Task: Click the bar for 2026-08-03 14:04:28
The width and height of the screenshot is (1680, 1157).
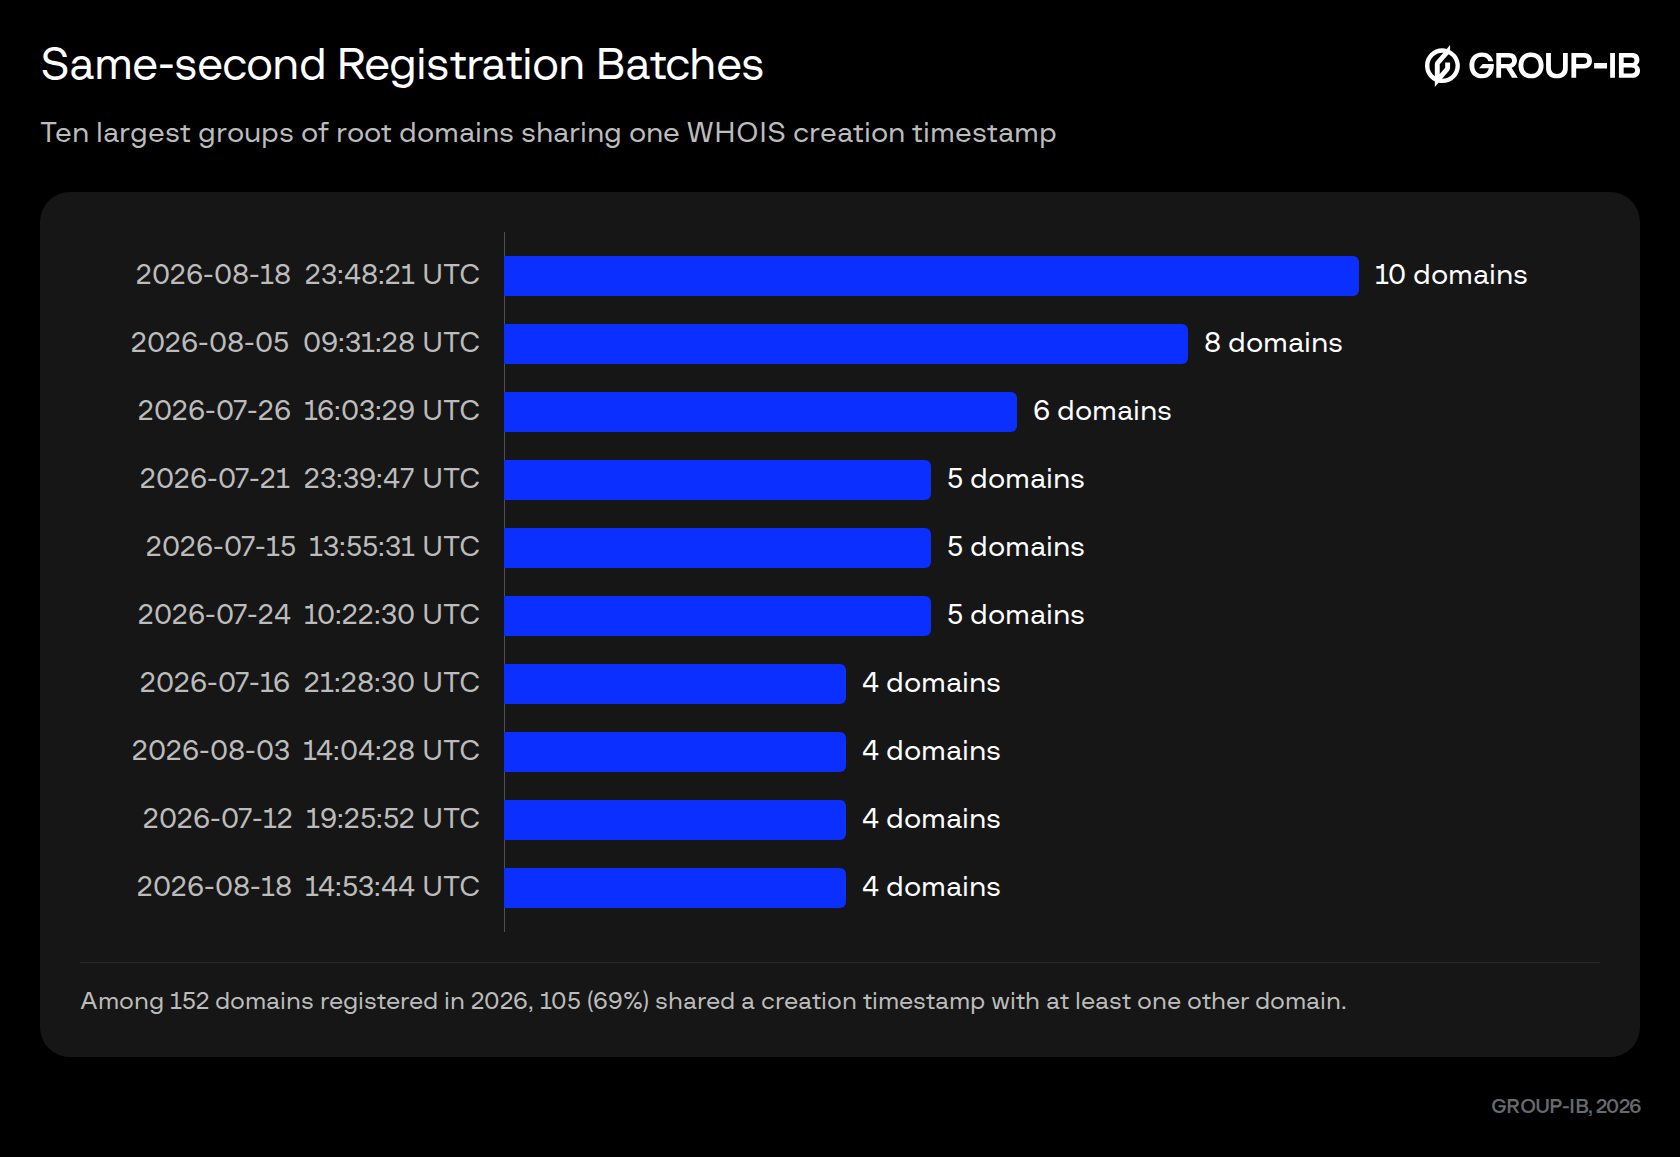Action: [675, 752]
